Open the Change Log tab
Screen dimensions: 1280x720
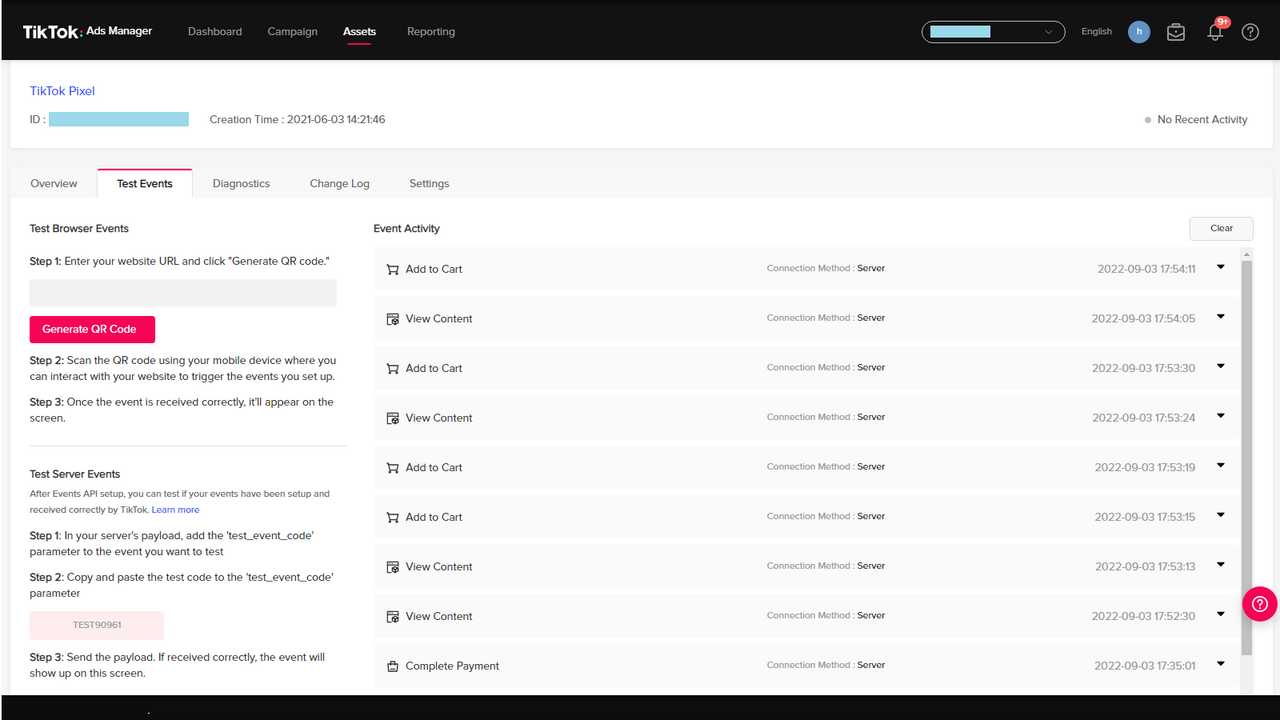click(x=339, y=183)
